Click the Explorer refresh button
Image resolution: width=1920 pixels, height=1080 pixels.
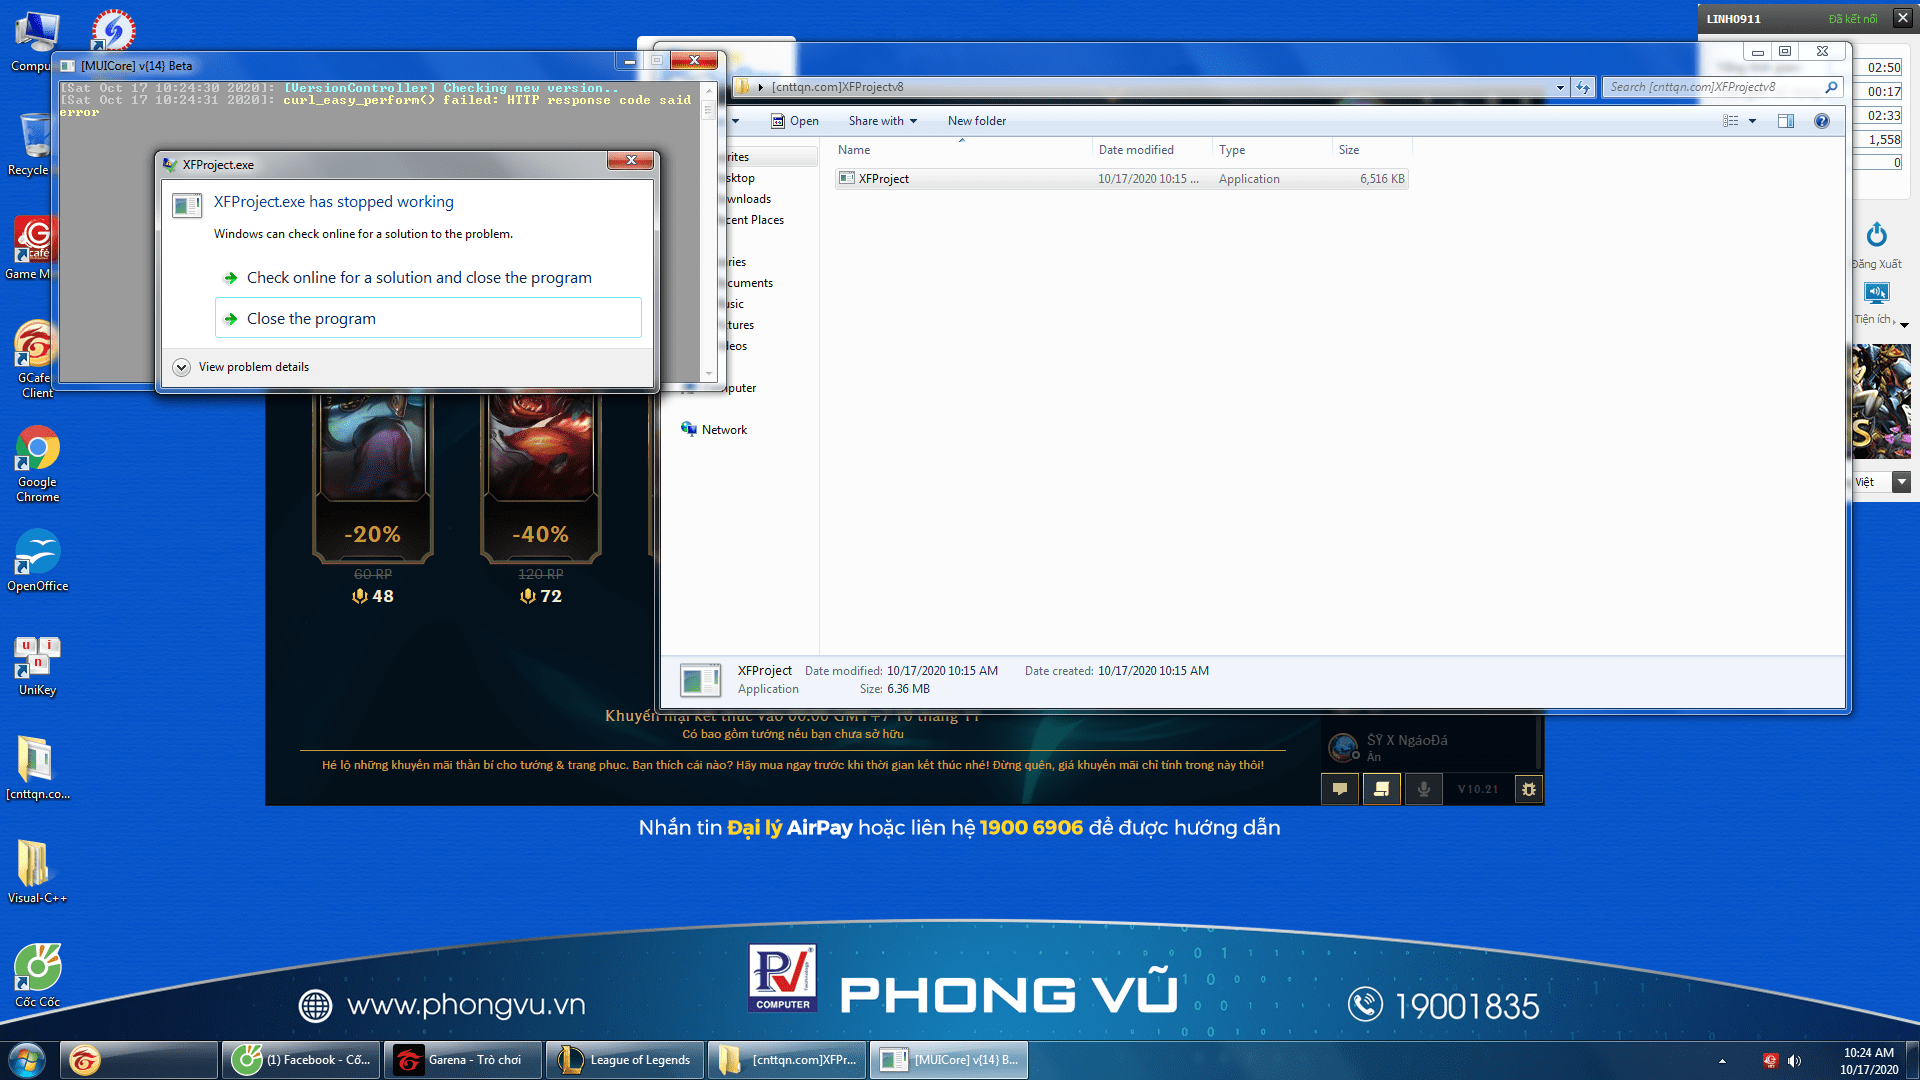(x=1583, y=87)
